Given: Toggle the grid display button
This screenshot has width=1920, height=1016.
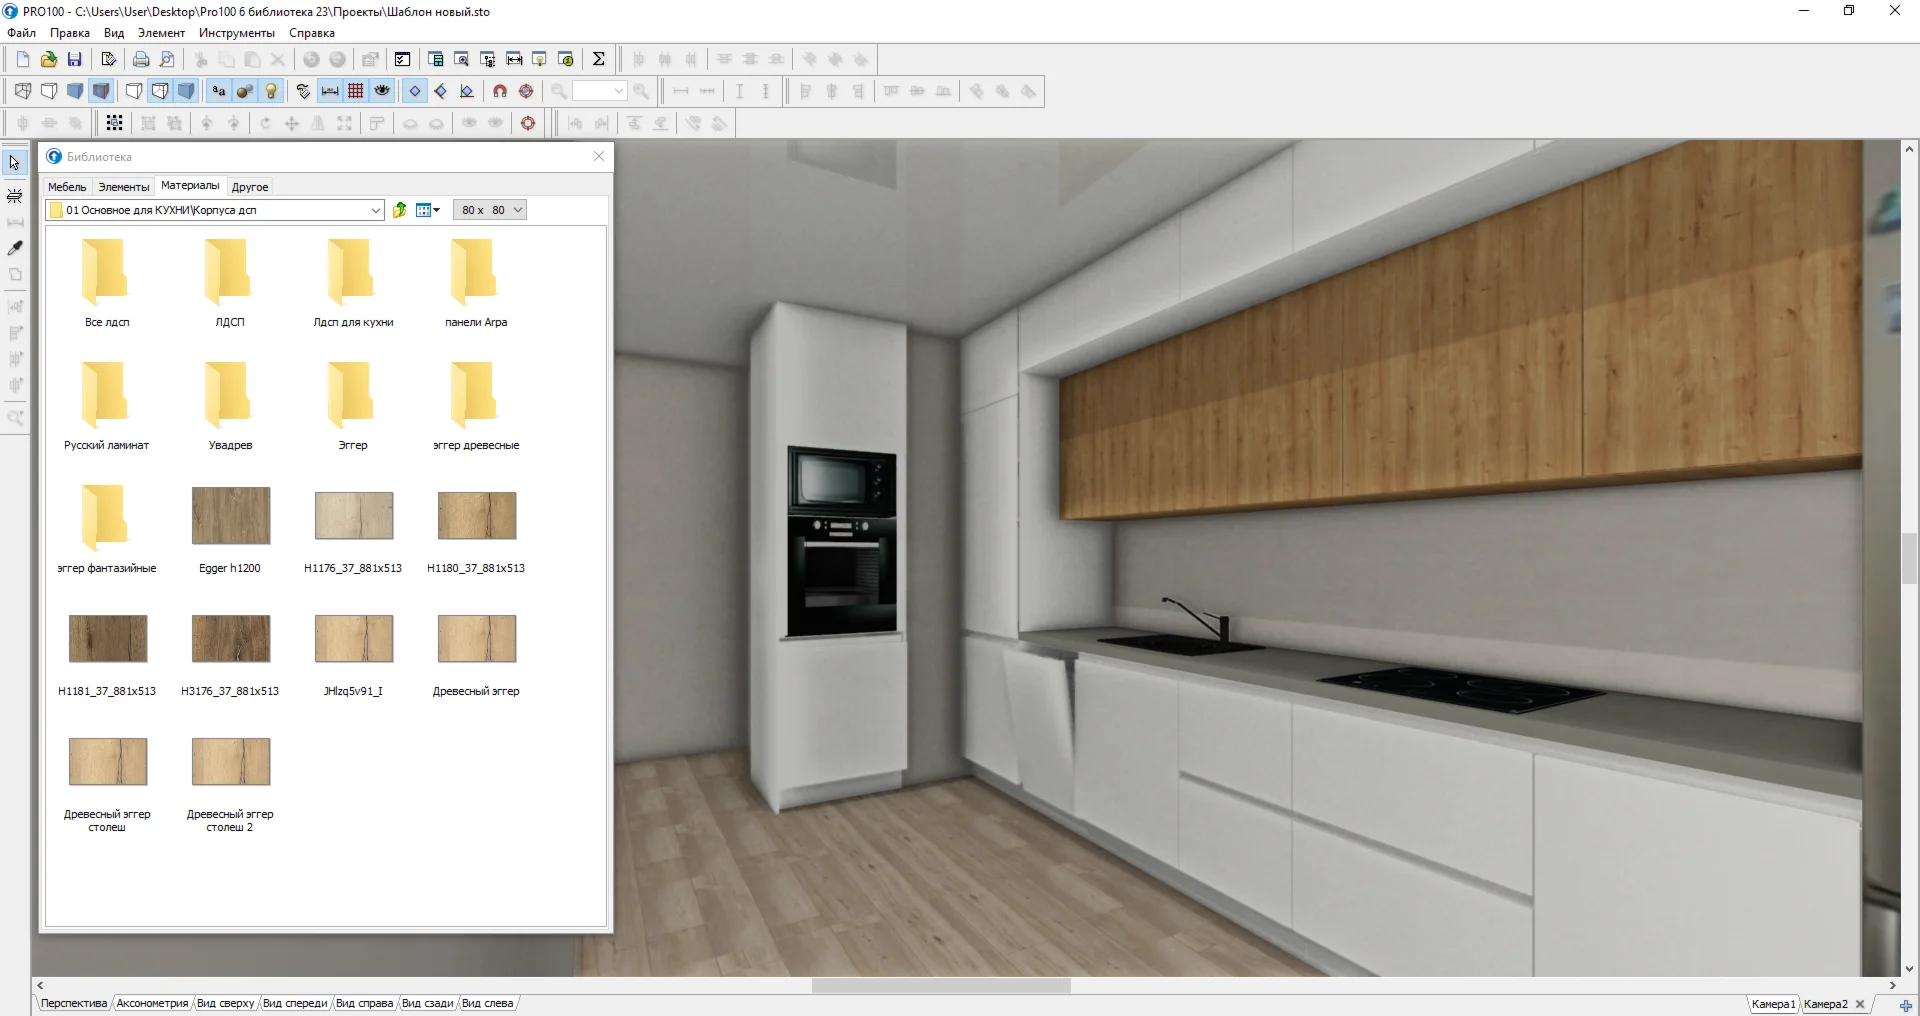Looking at the screenshot, I should point(356,91).
